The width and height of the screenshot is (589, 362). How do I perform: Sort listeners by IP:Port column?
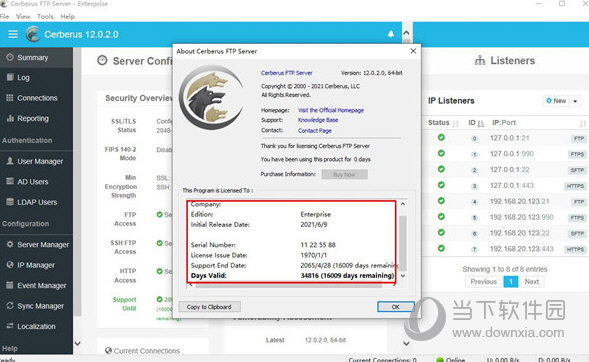pos(504,123)
